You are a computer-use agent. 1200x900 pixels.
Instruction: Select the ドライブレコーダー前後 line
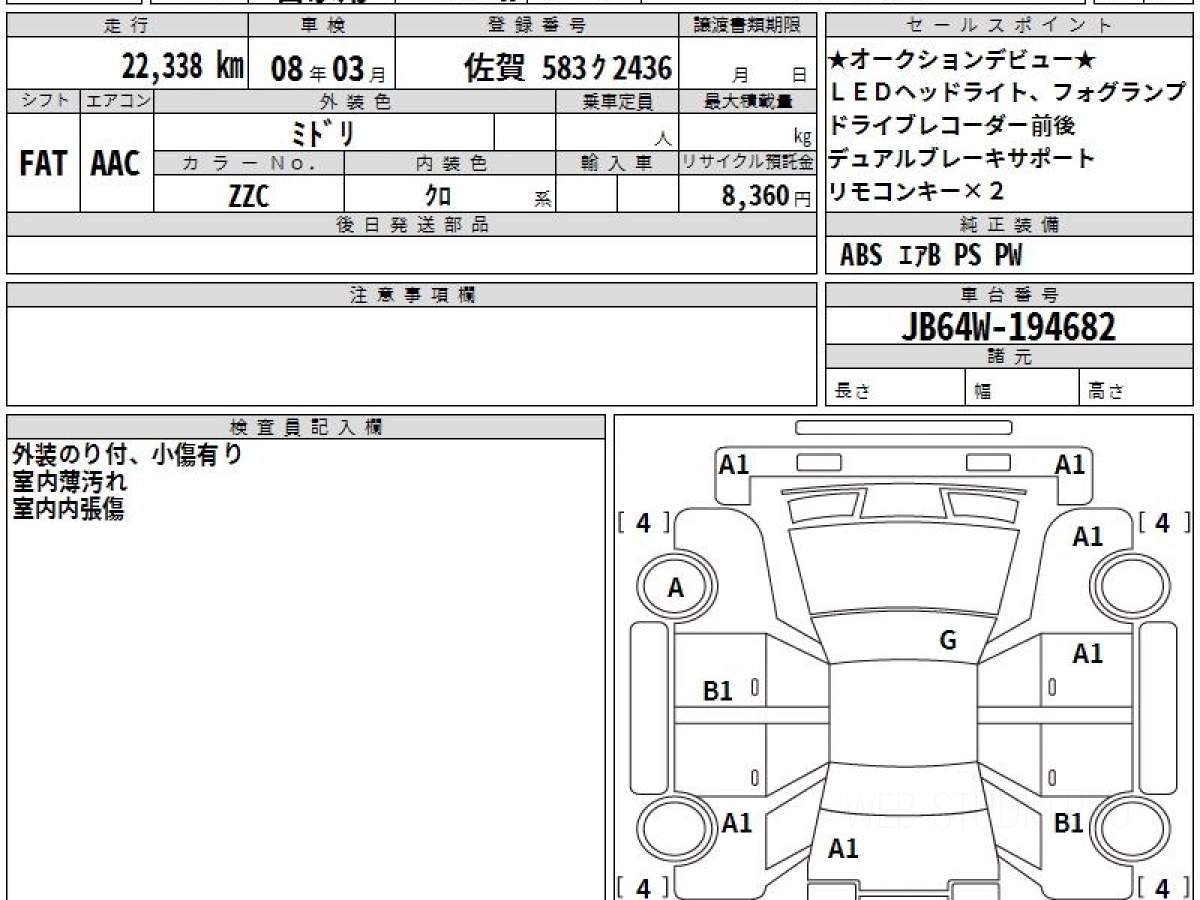click(x=952, y=126)
